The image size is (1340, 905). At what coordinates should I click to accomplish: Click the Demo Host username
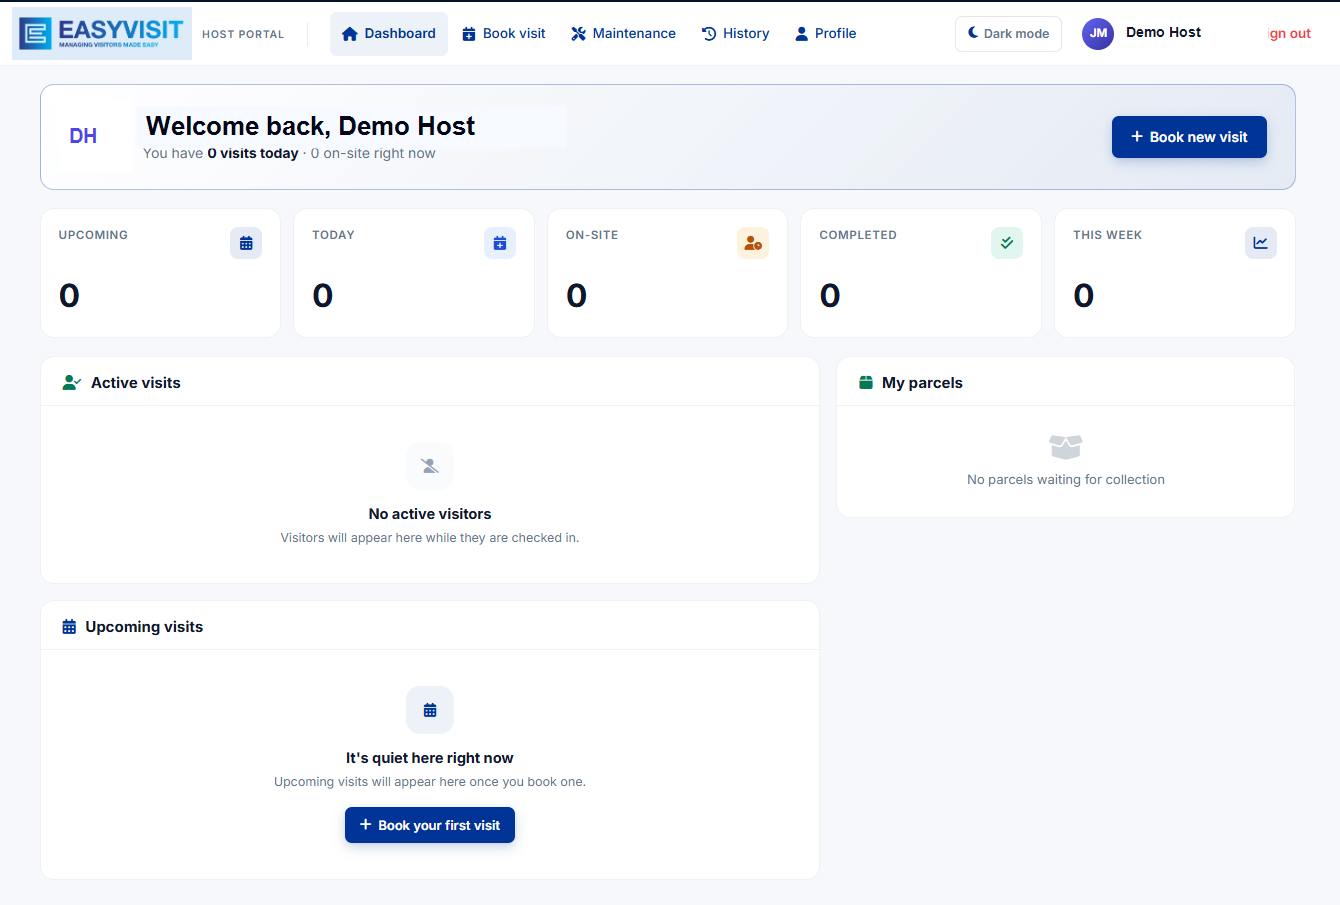tap(1163, 32)
